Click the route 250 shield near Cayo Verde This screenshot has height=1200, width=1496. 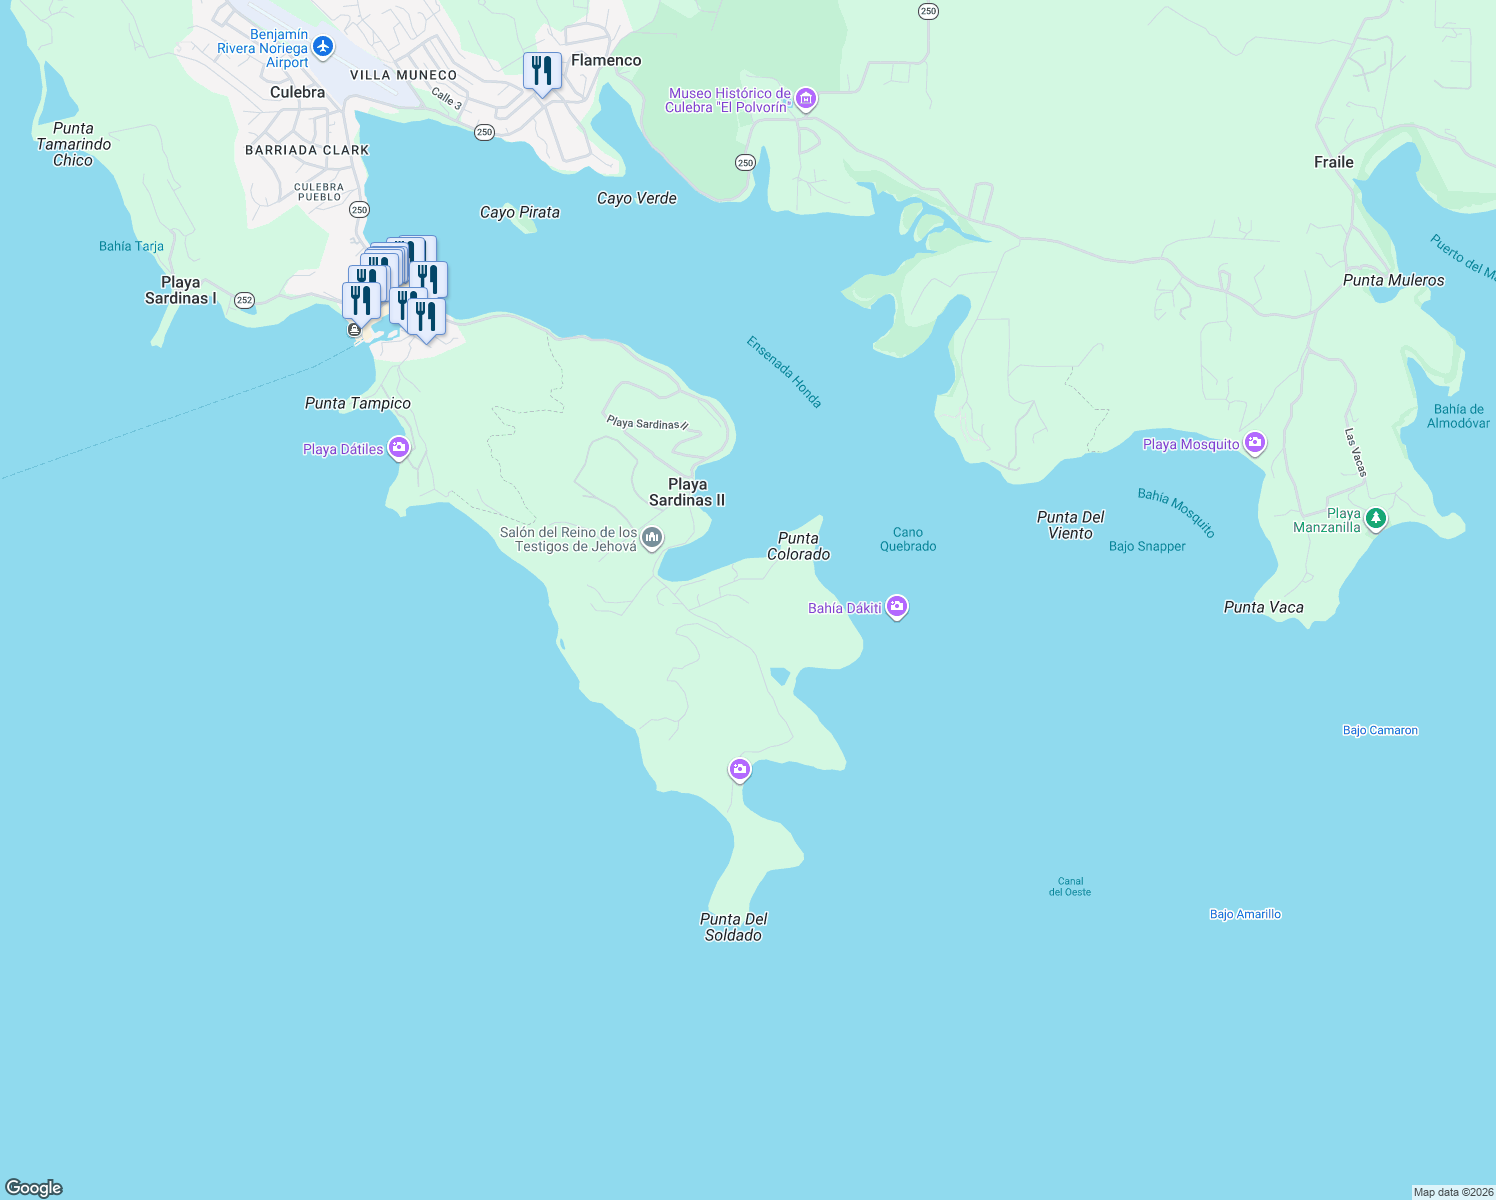[745, 162]
